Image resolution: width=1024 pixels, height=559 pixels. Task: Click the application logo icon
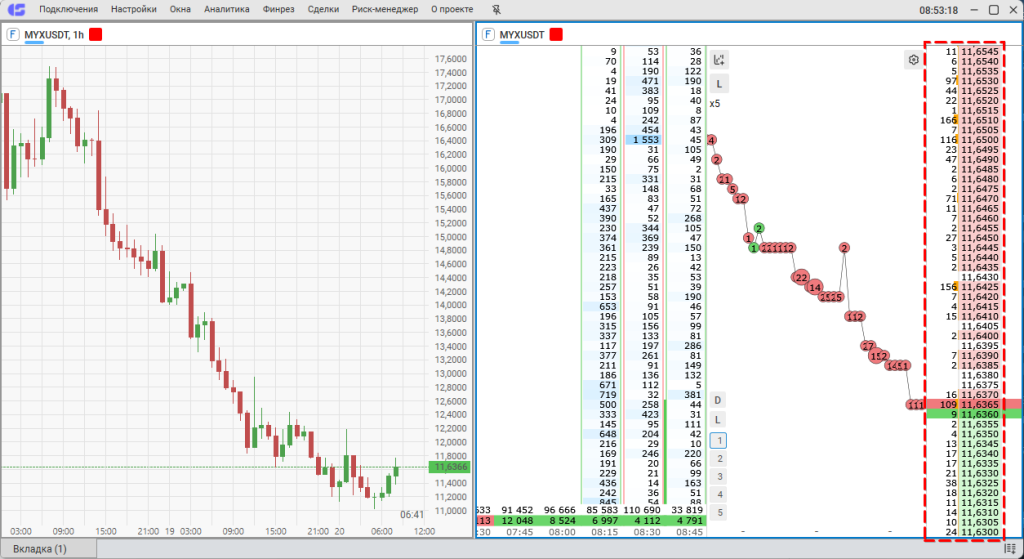pos(15,9)
